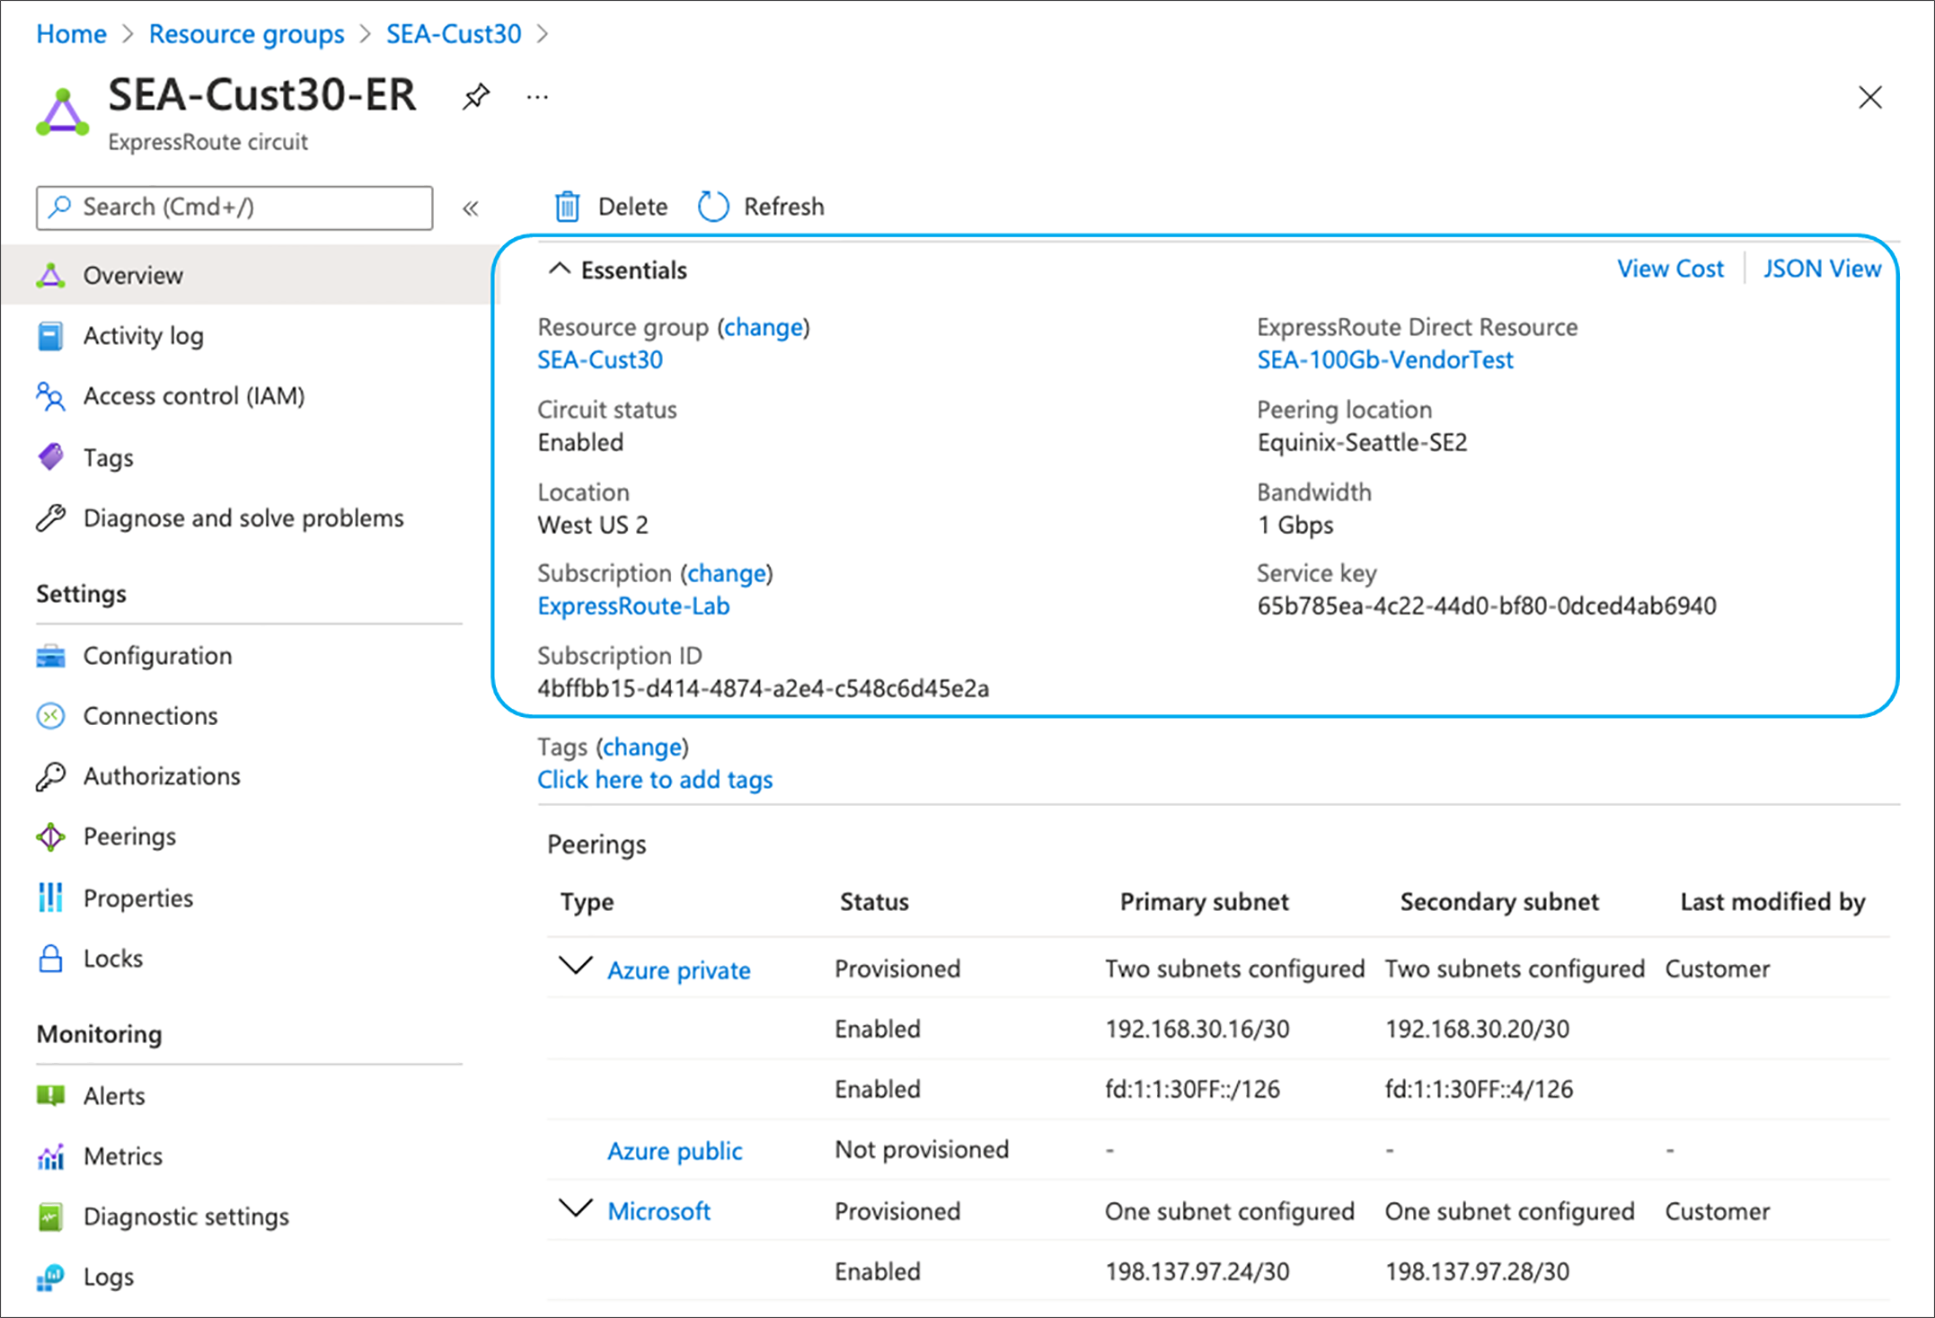Viewport: 1935px width, 1318px height.
Task: Click the Configuration toolbox icon
Action: click(50, 656)
